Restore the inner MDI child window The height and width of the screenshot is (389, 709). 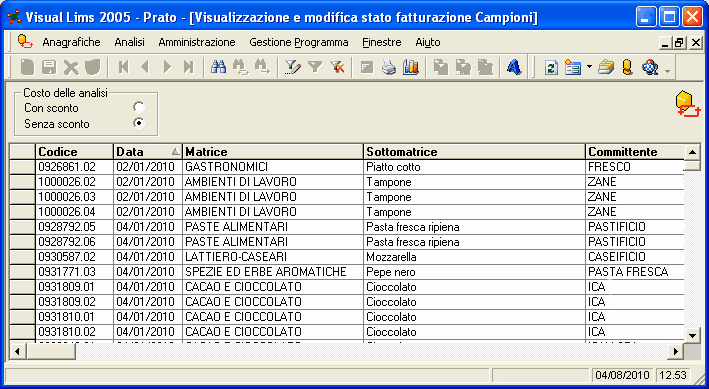point(679,43)
